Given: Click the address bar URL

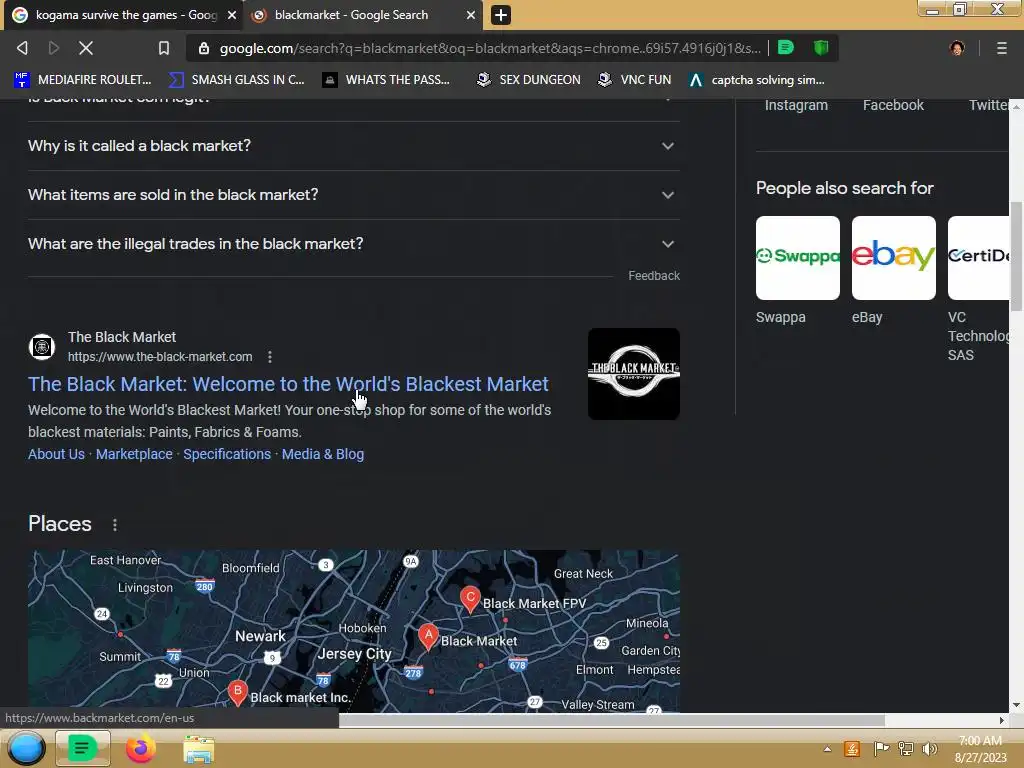Looking at the screenshot, I should (490, 48).
